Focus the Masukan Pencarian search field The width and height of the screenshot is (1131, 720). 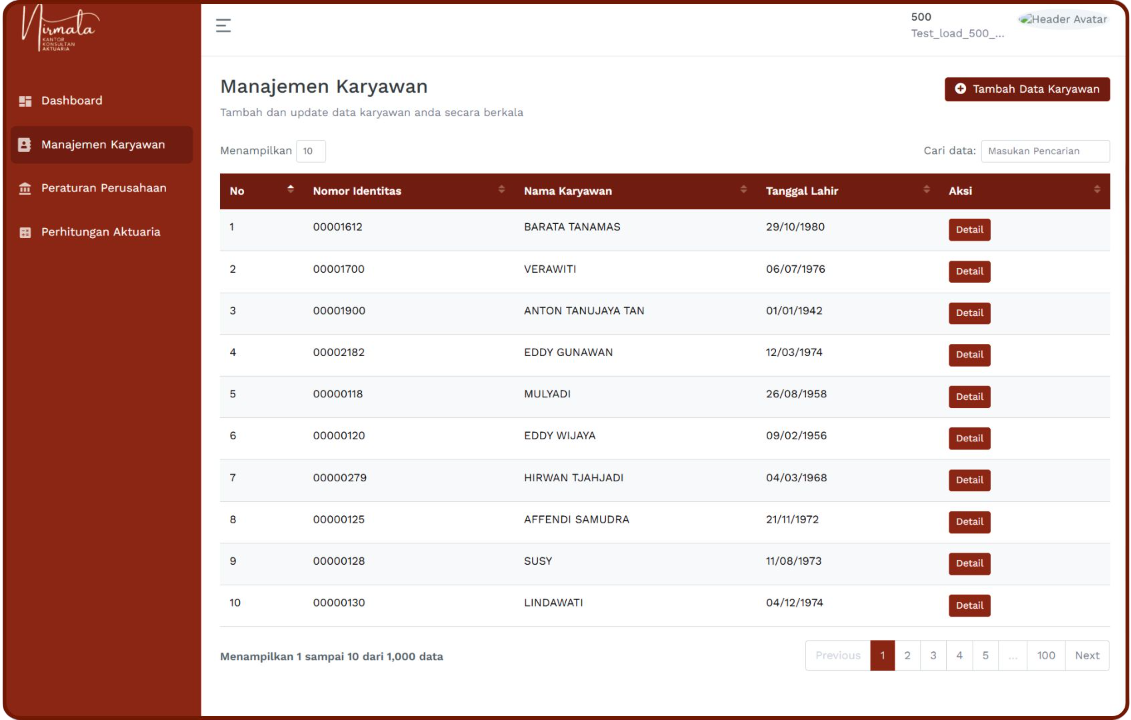coord(1044,151)
